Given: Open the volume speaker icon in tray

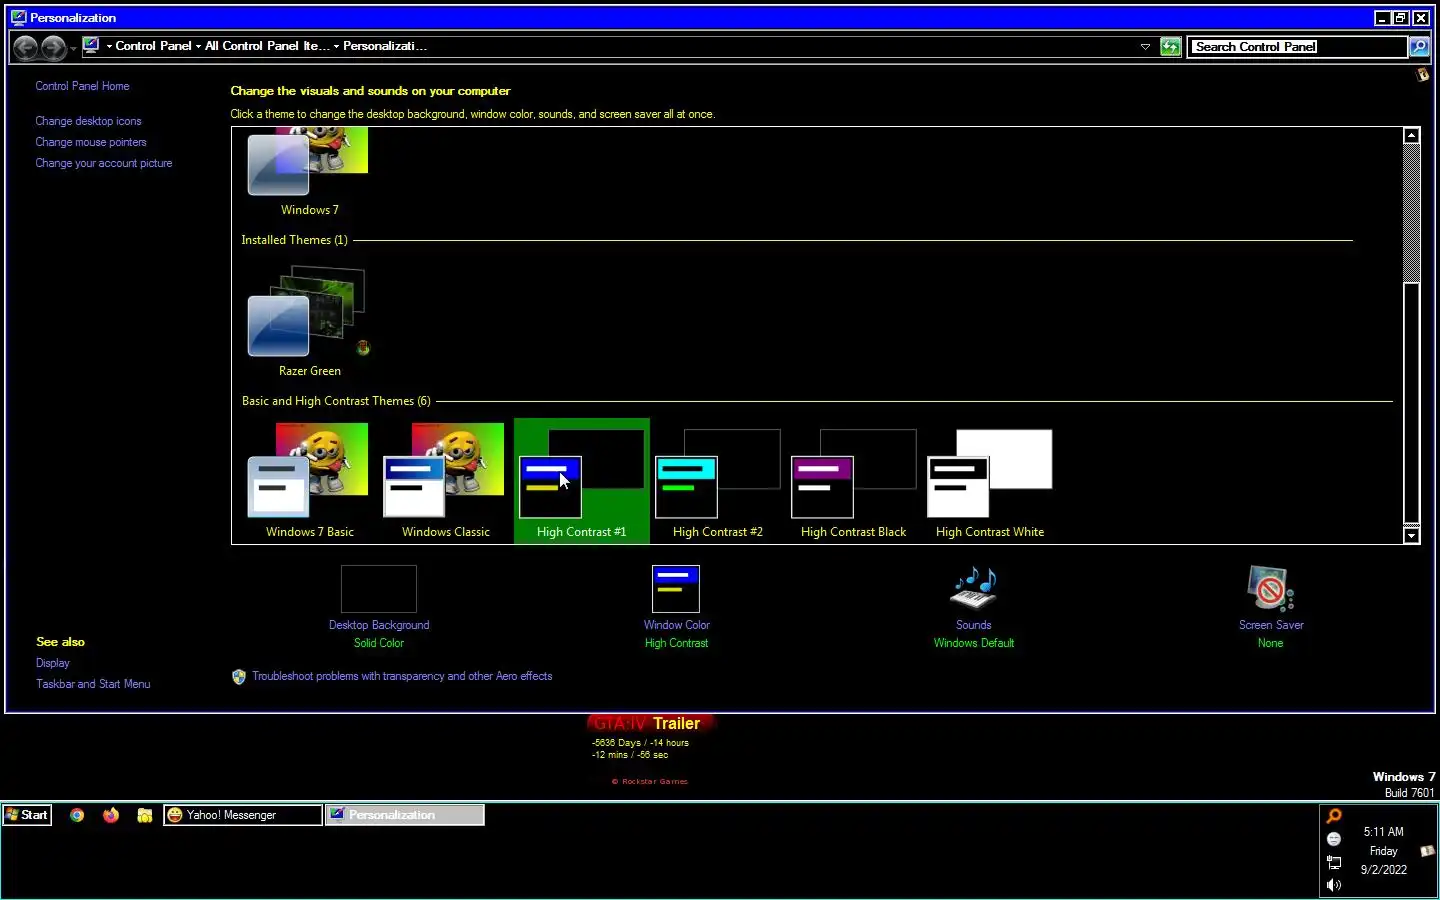Looking at the screenshot, I should pyautogui.click(x=1333, y=885).
